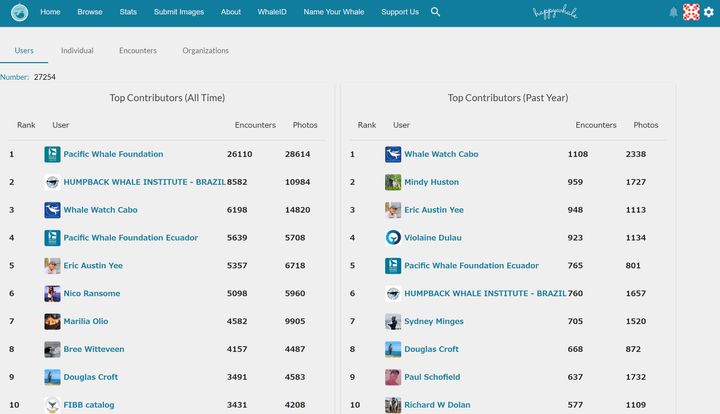Image resolution: width=720 pixels, height=414 pixels.
Task: Open Nico Ransome's profile link
Action: [92, 294]
